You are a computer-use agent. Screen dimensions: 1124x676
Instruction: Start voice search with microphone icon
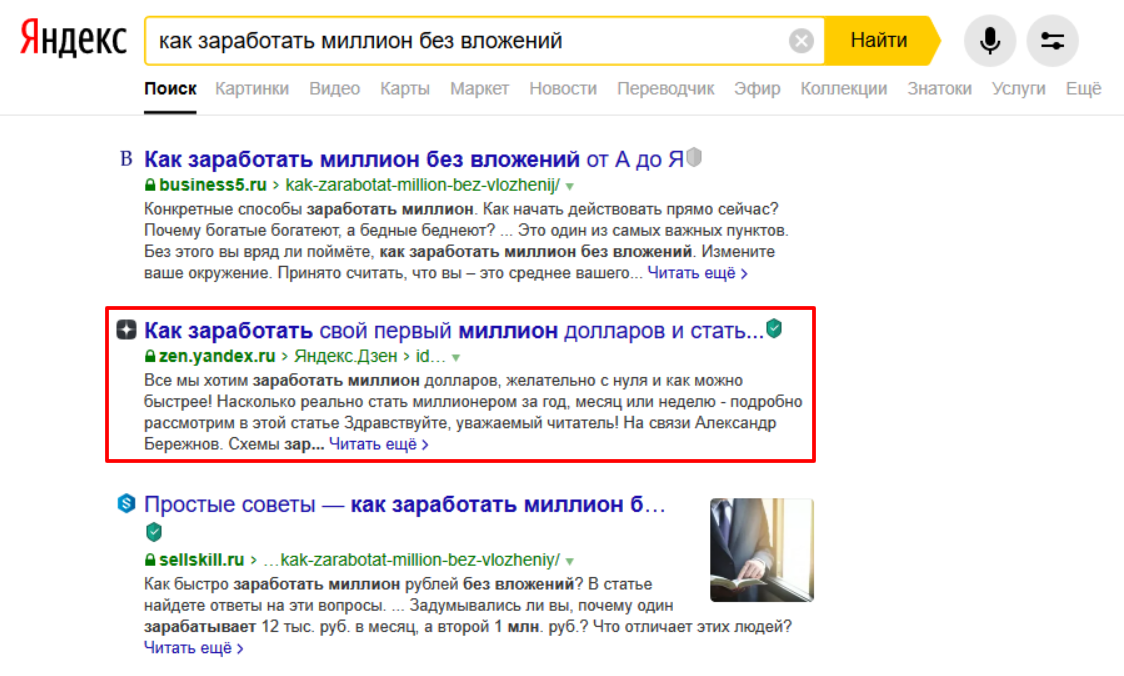tap(989, 41)
